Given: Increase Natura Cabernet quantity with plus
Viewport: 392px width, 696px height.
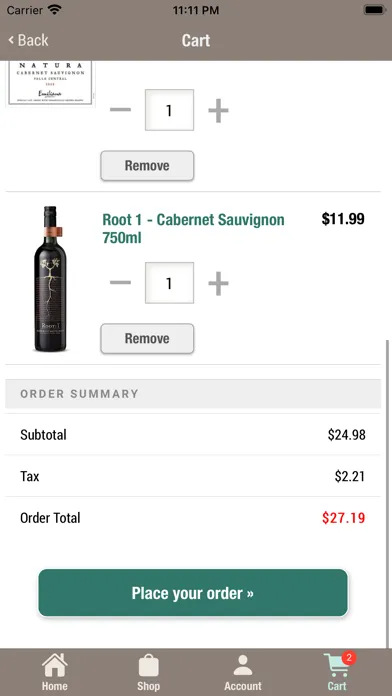Looking at the screenshot, I should click(x=218, y=110).
